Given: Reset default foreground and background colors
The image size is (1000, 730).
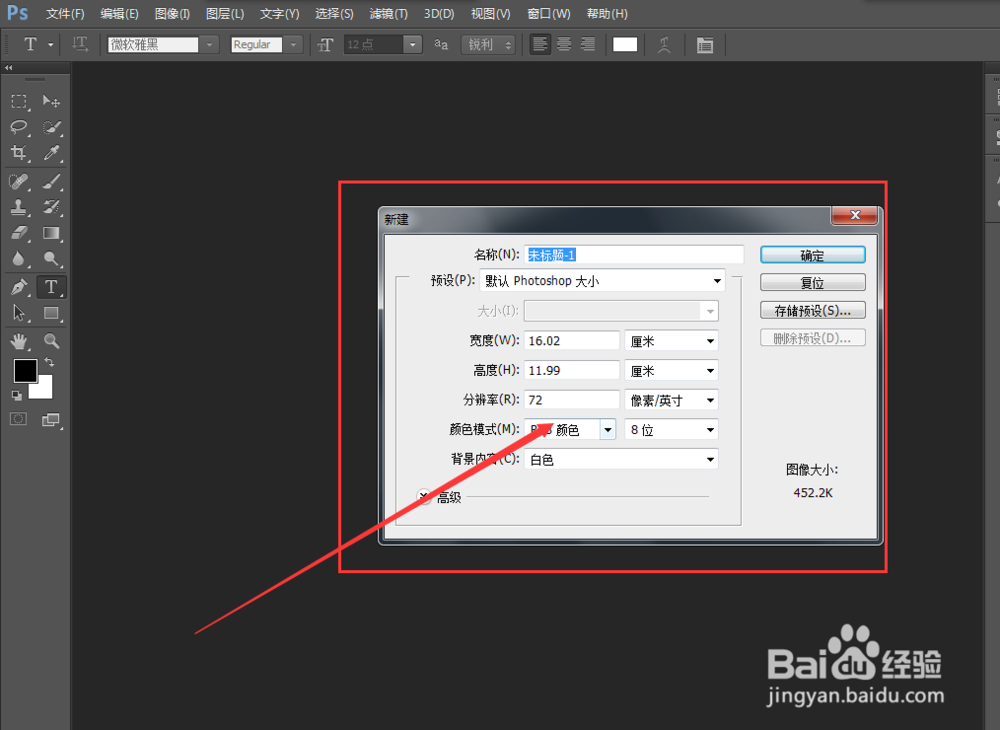Looking at the screenshot, I should [17, 396].
